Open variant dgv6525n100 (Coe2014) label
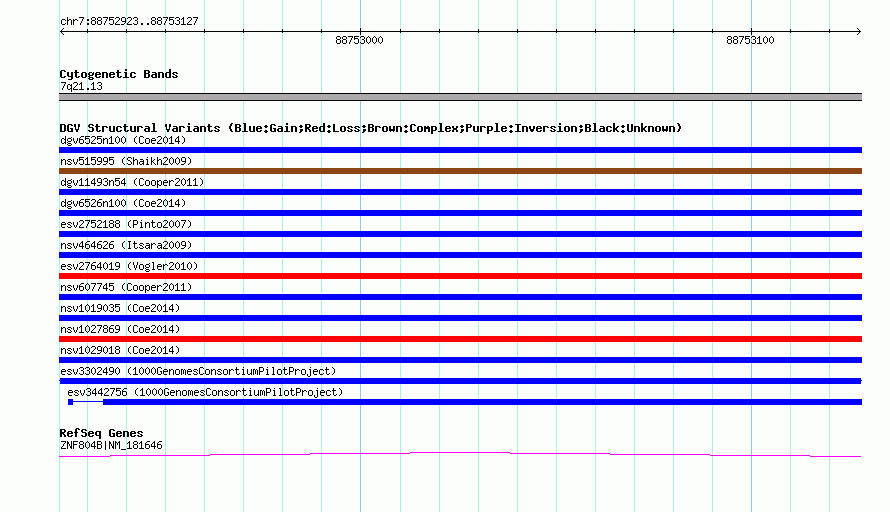The width and height of the screenshot is (890, 512). click(x=123, y=140)
